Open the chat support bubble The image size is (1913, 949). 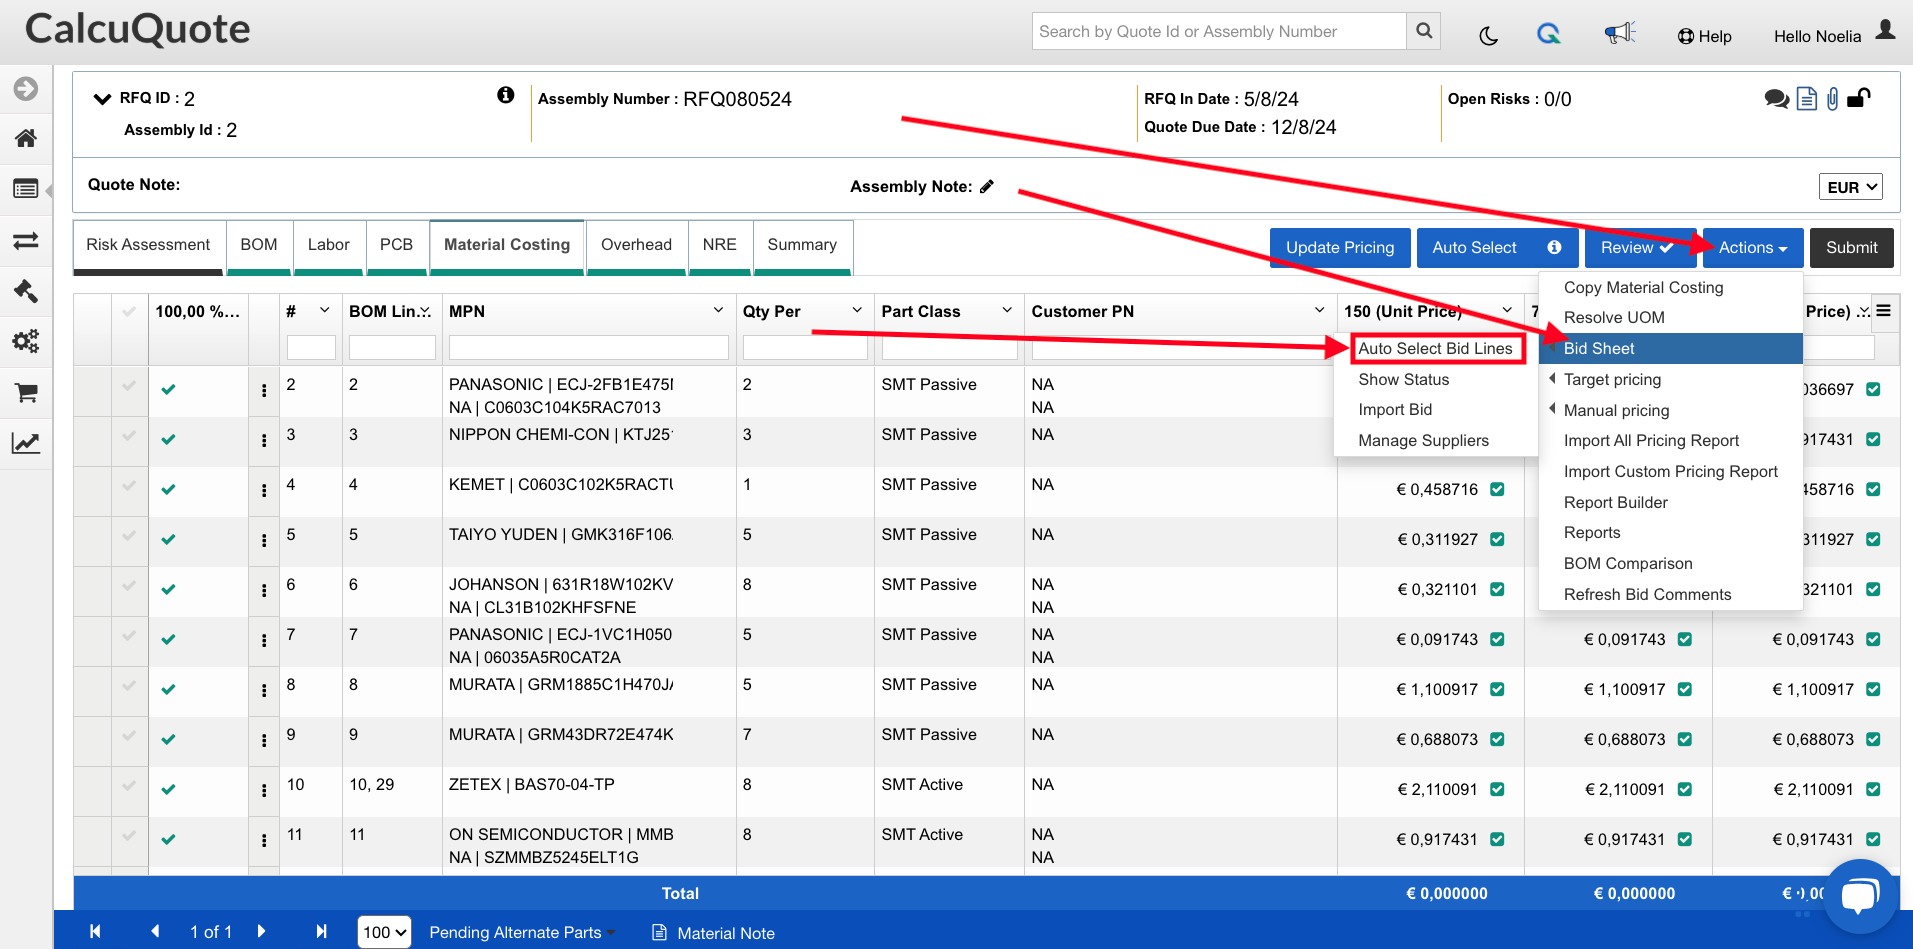pyautogui.click(x=1860, y=895)
